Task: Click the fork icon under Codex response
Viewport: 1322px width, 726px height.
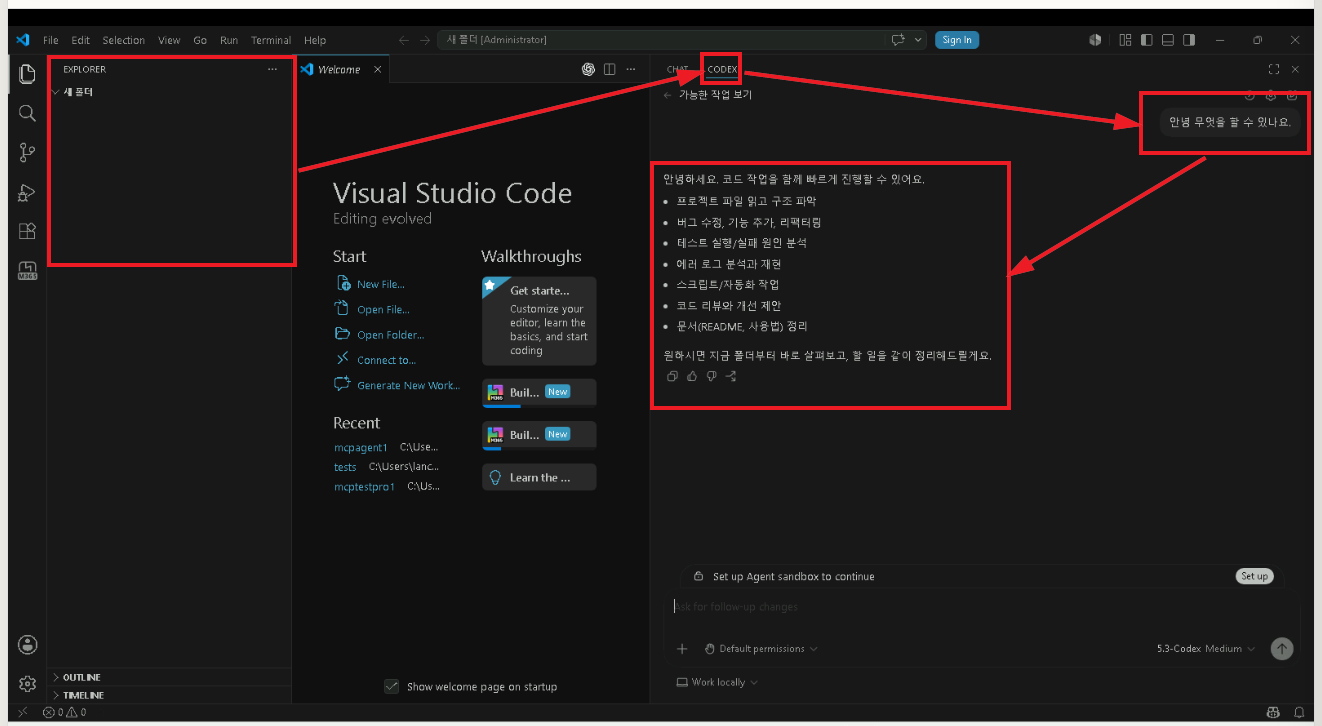Action: (731, 376)
